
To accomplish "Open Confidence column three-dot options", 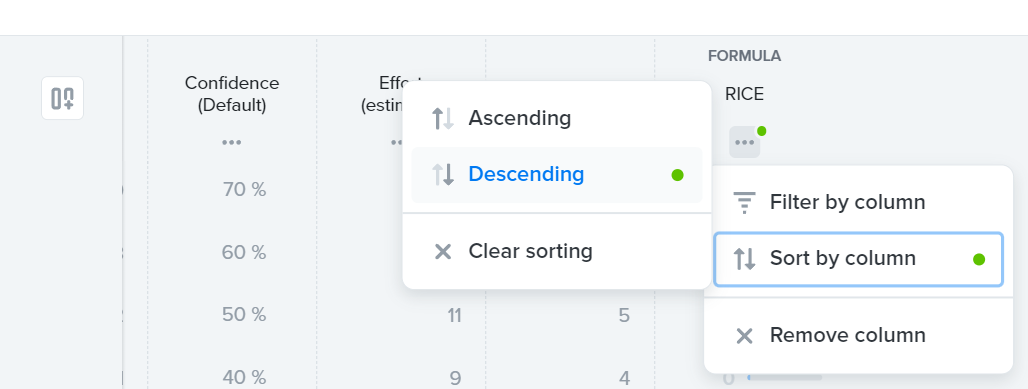I will coord(231,142).
